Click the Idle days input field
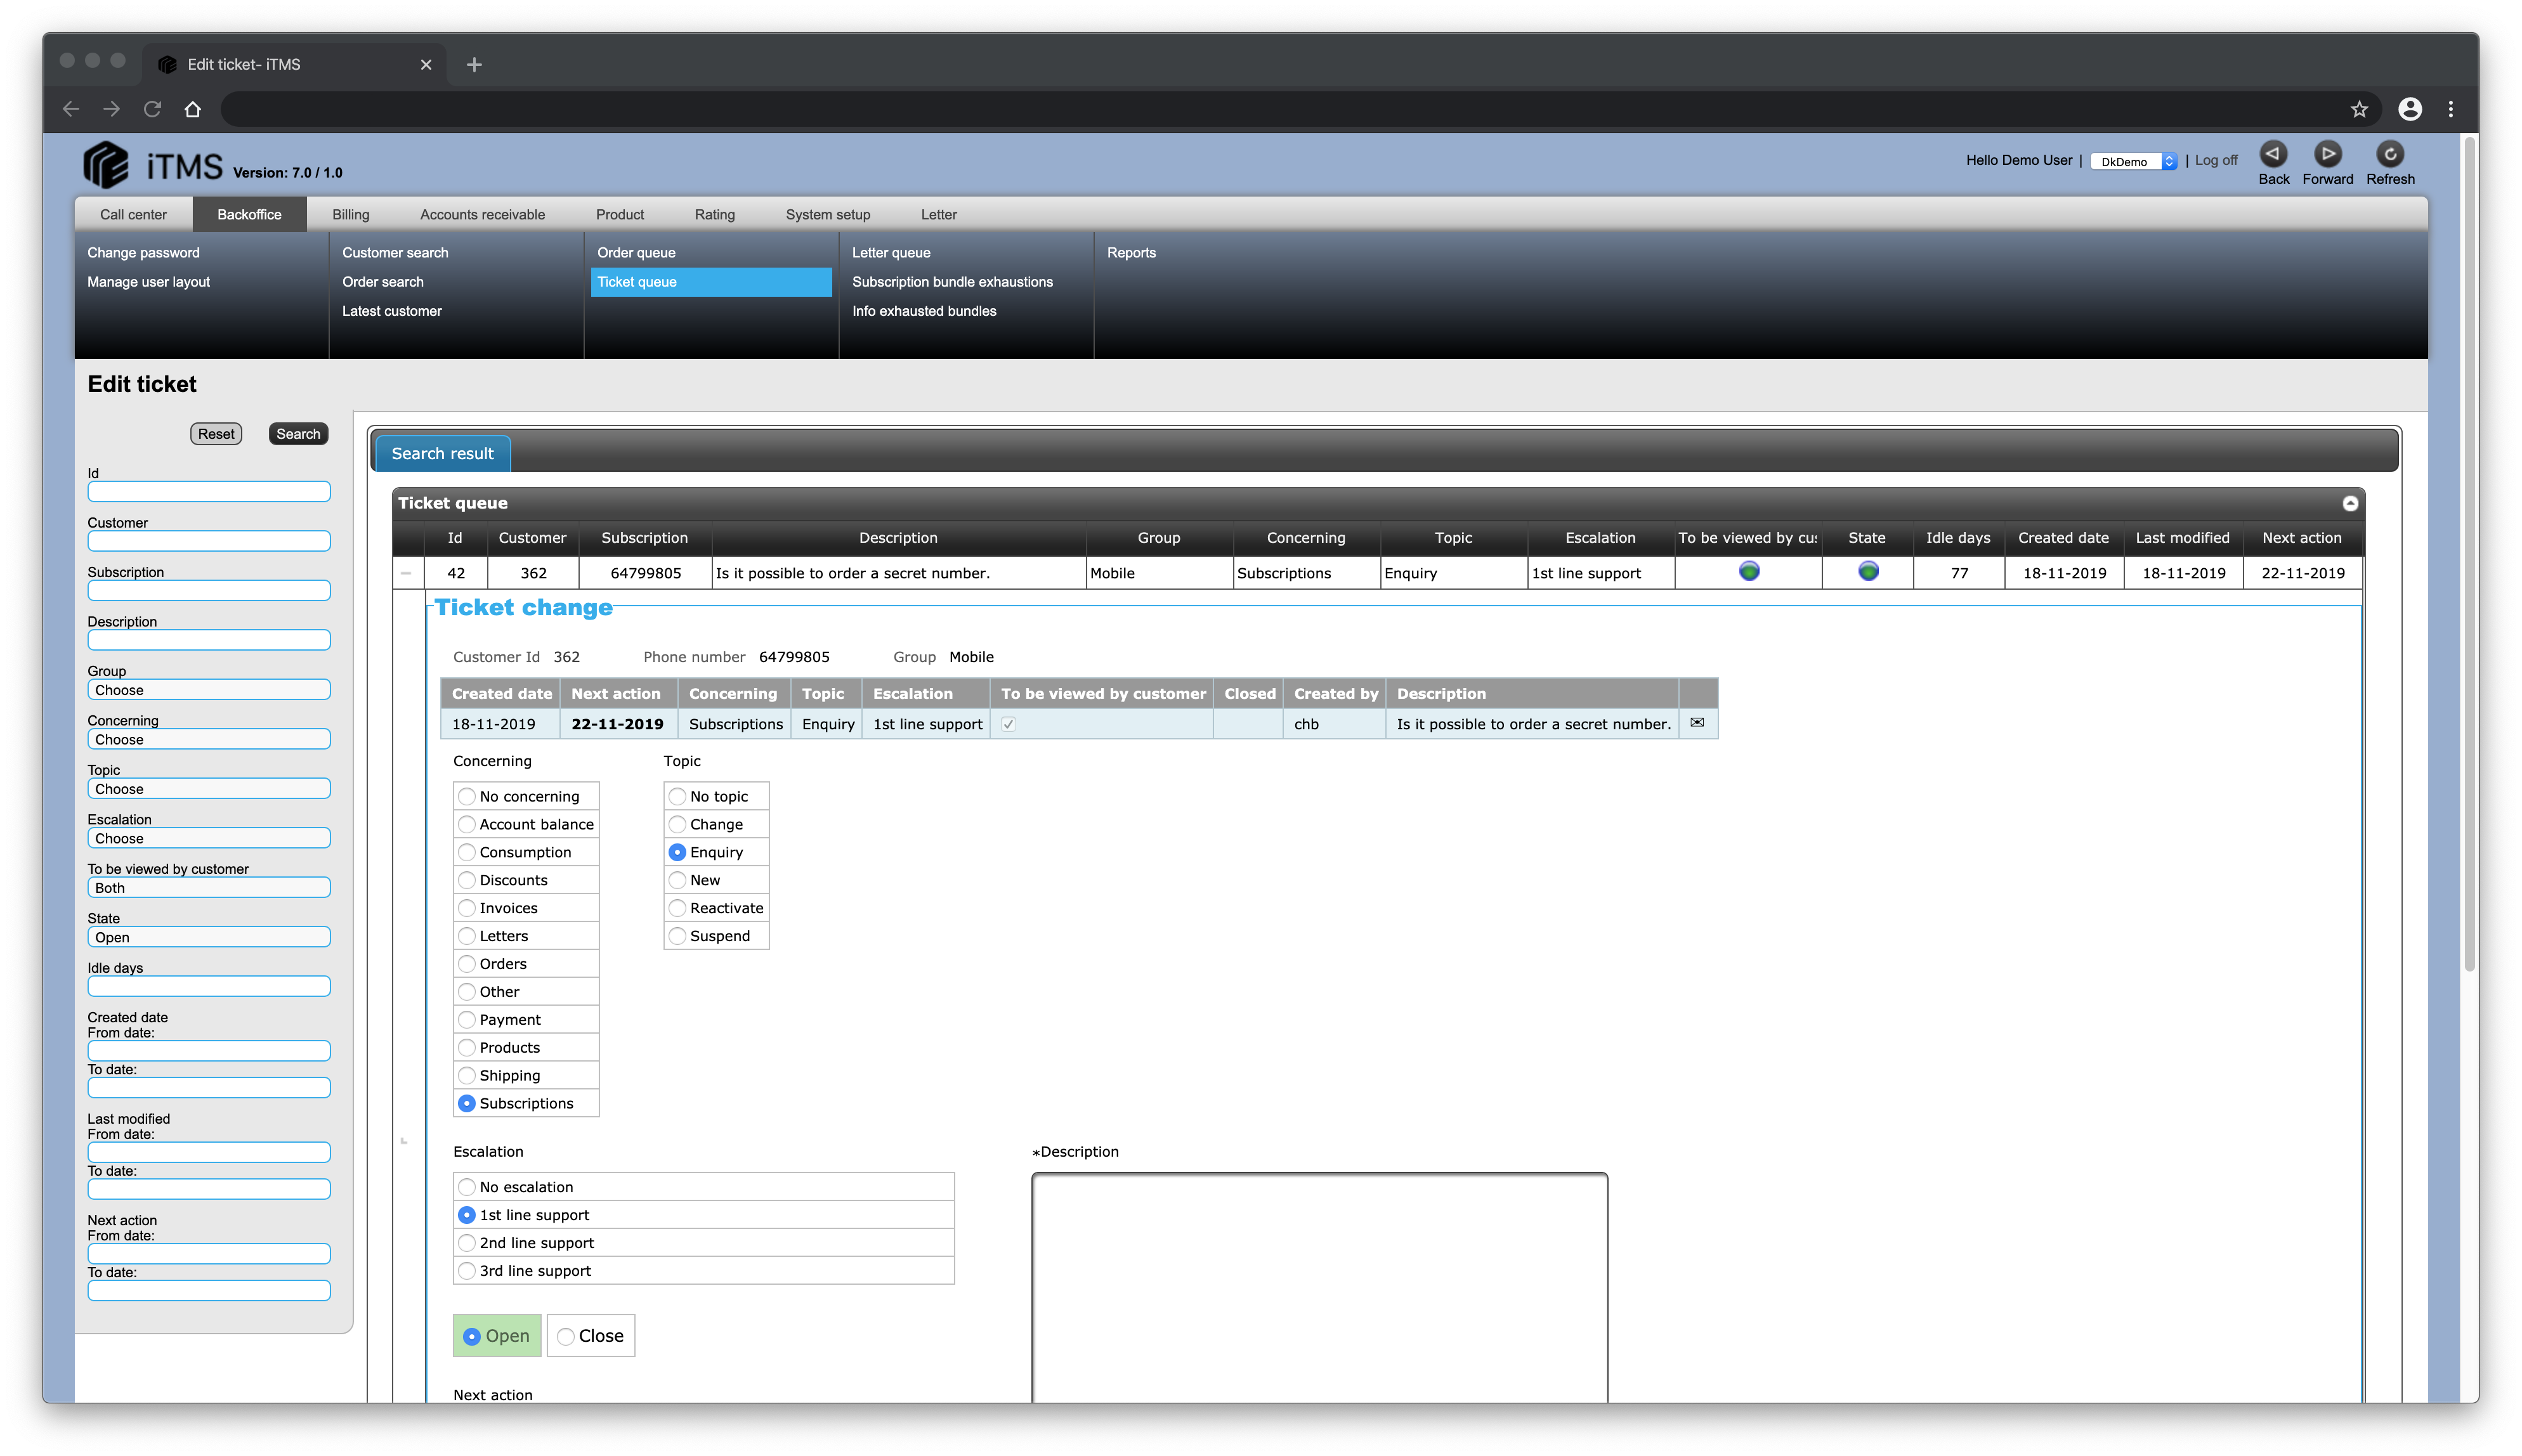Viewport: 2522px width, 1456px height. pyautogui.click(x=209, y=986)
